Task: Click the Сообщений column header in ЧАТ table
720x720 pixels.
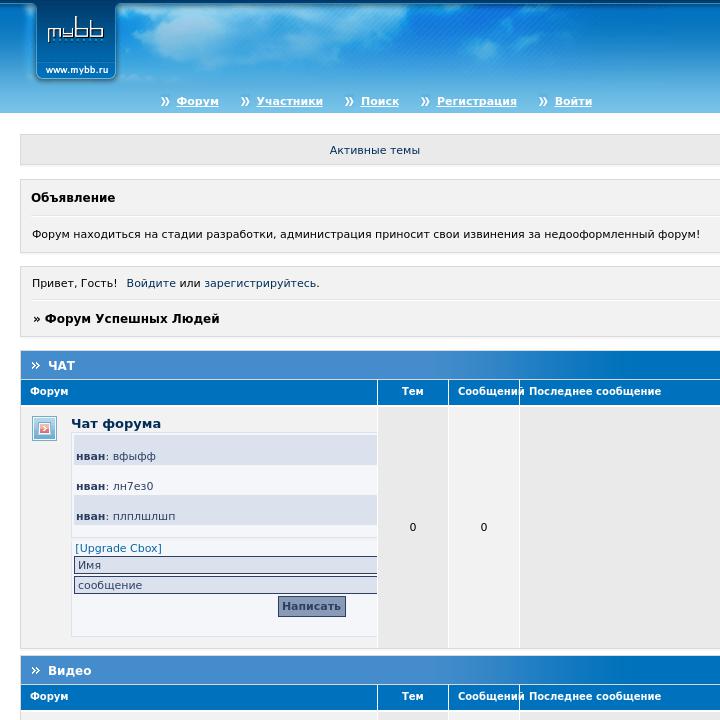Action: click(x=489, y=391)
